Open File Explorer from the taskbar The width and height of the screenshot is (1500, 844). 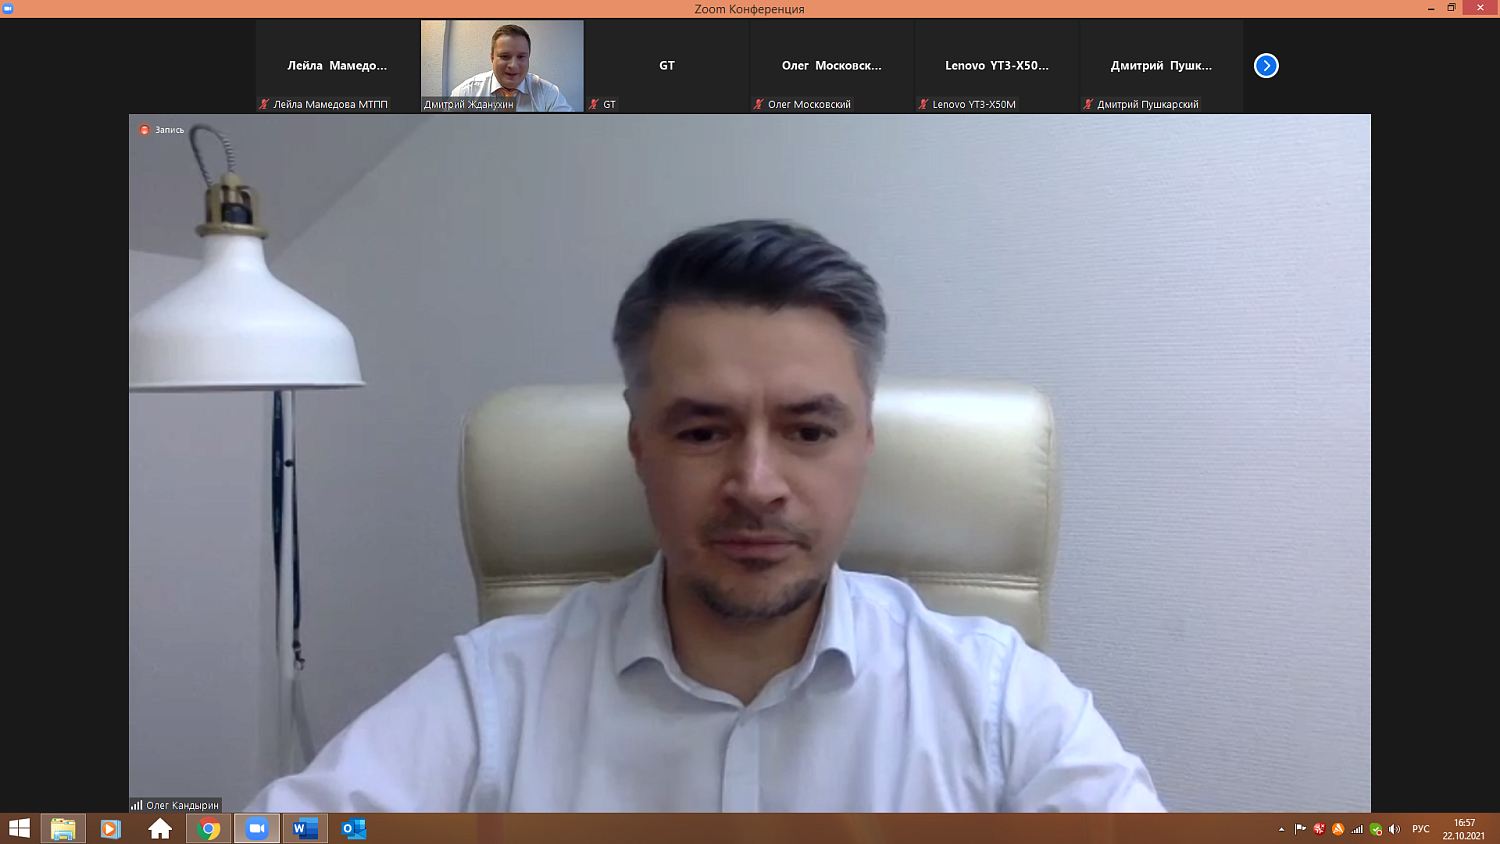click(x=63, y=829)
